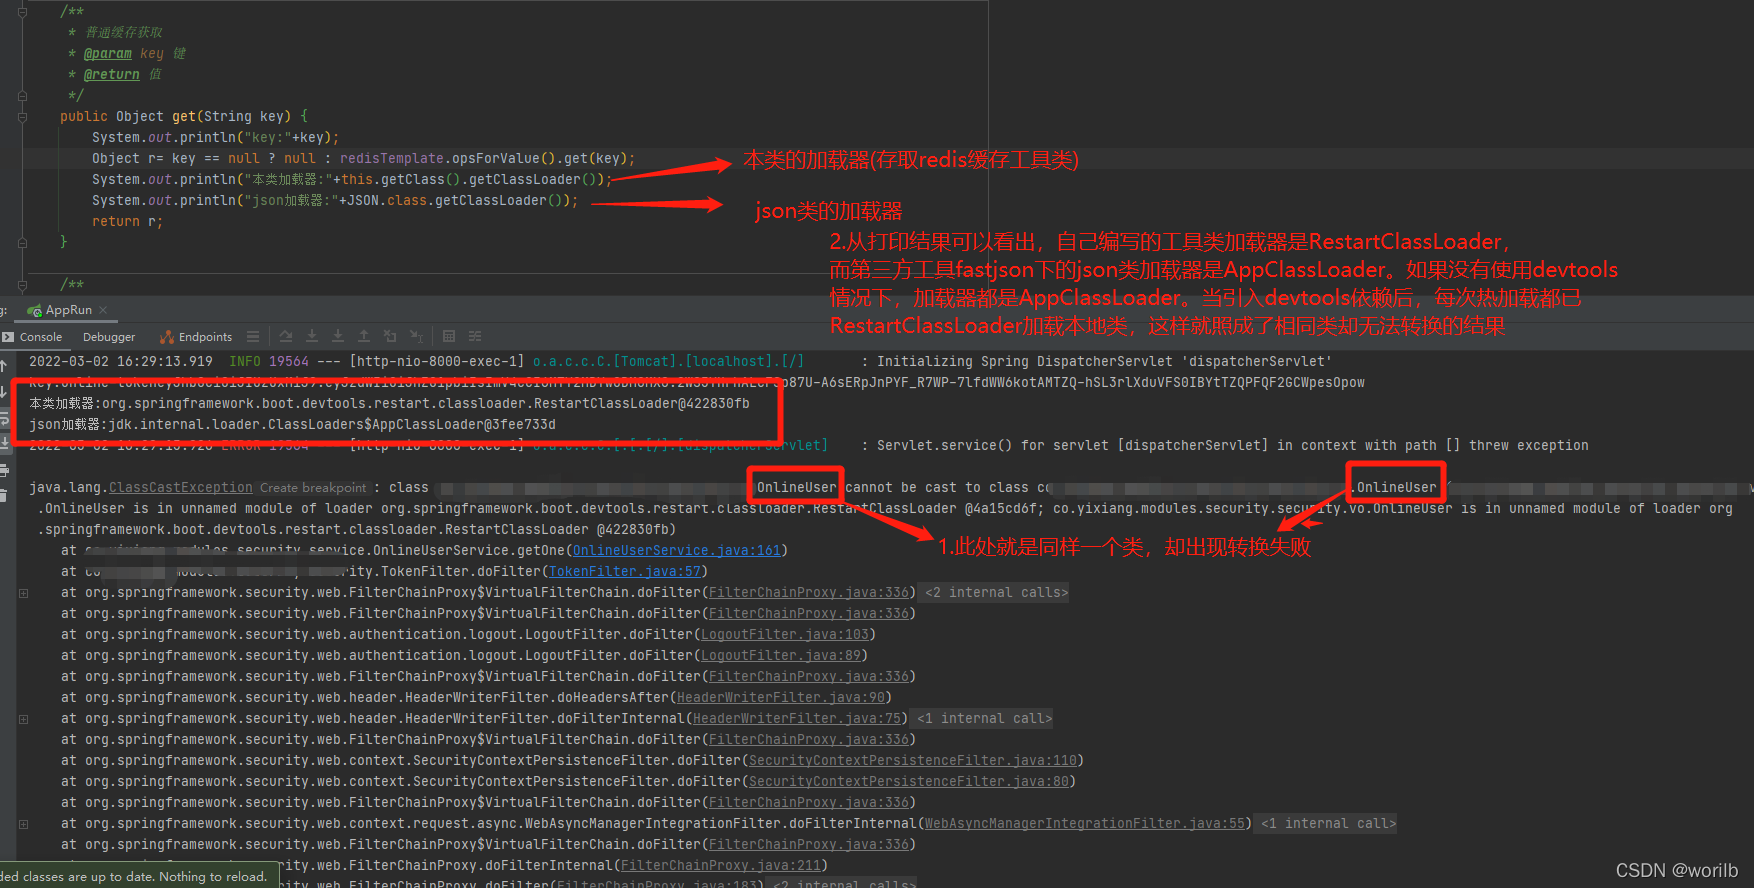Click the Run to Cursor icon

point(416,337)
